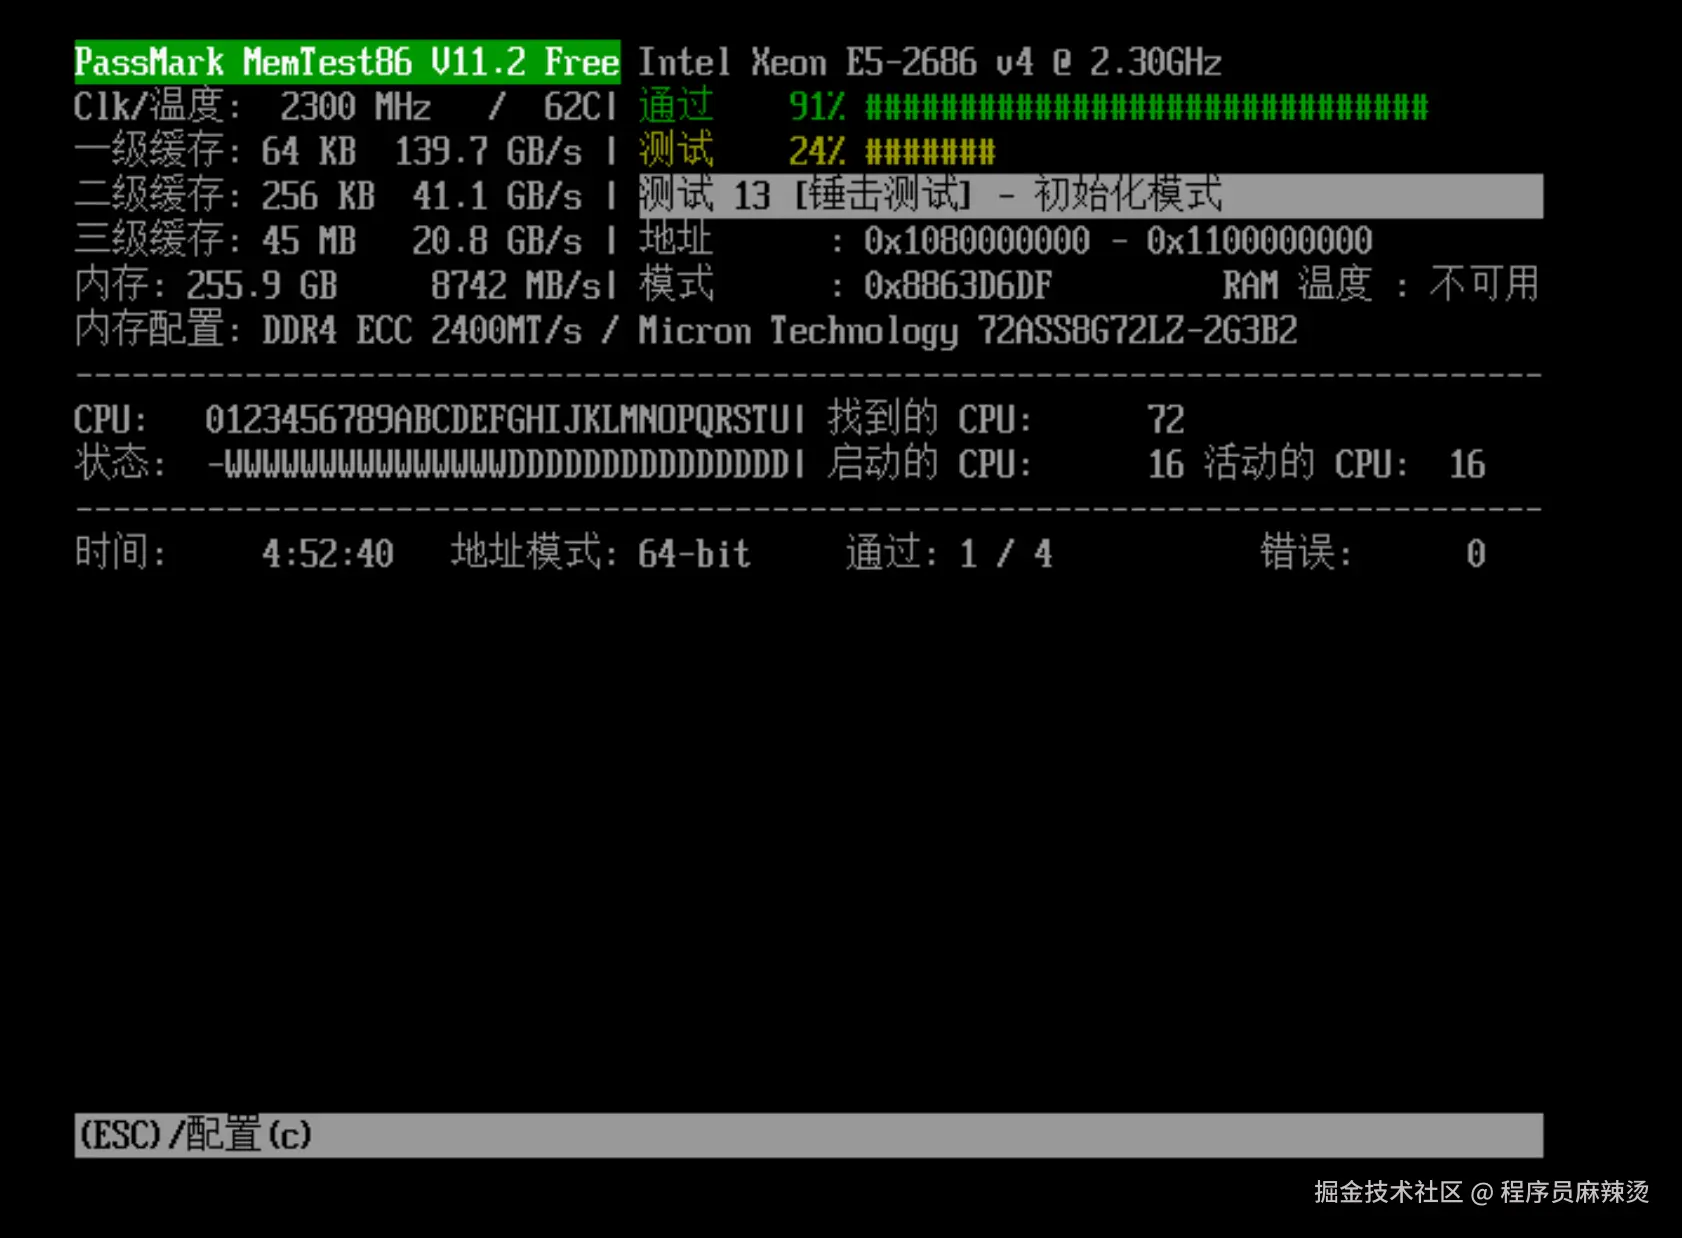Image resolution: width=1682 pixels, height=1238 pixels.
Task: Click the 启动的 CPU value 16
Action: tap(1166, 464)
